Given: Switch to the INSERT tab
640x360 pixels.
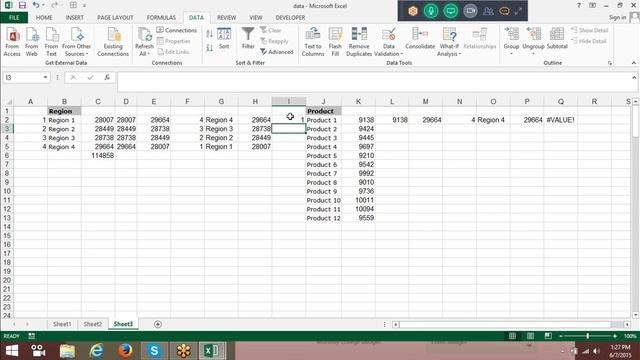Looking at the screenshot, I should coord(74,18).
